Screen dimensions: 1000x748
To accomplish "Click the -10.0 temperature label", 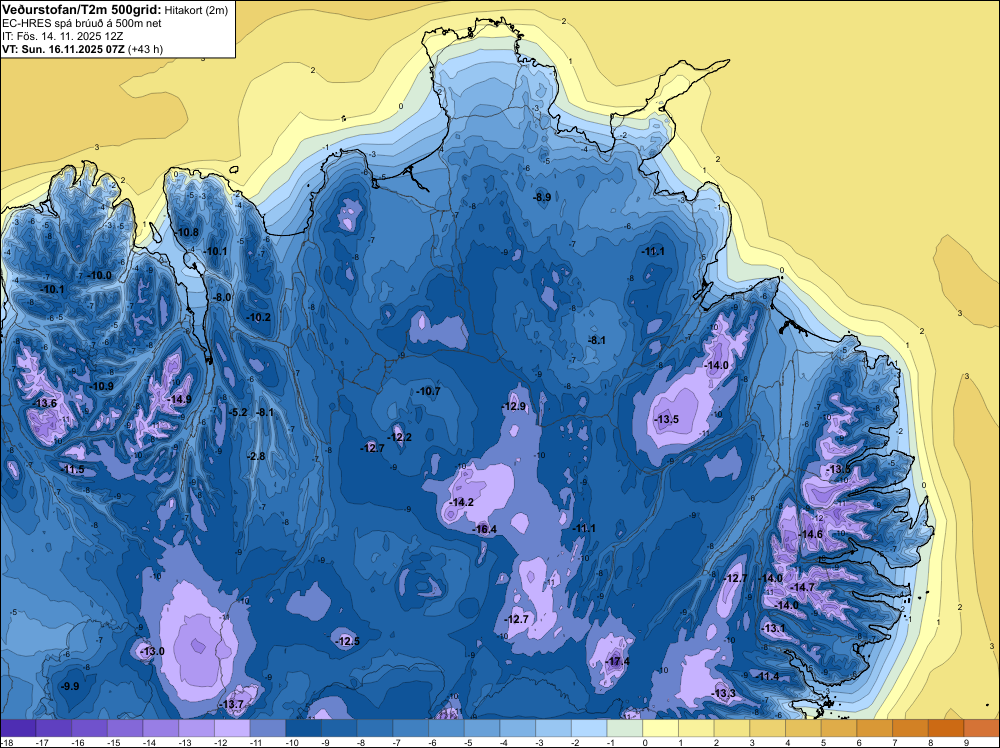I will pyautogui.click(x=99, y=275).
